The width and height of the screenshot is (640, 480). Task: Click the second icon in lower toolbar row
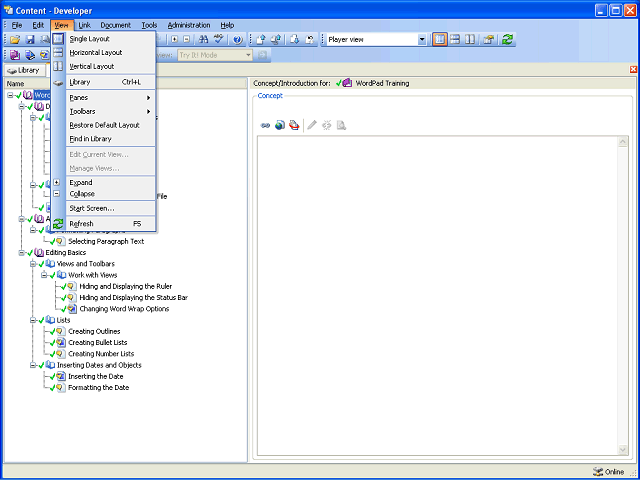click(30, 55)
